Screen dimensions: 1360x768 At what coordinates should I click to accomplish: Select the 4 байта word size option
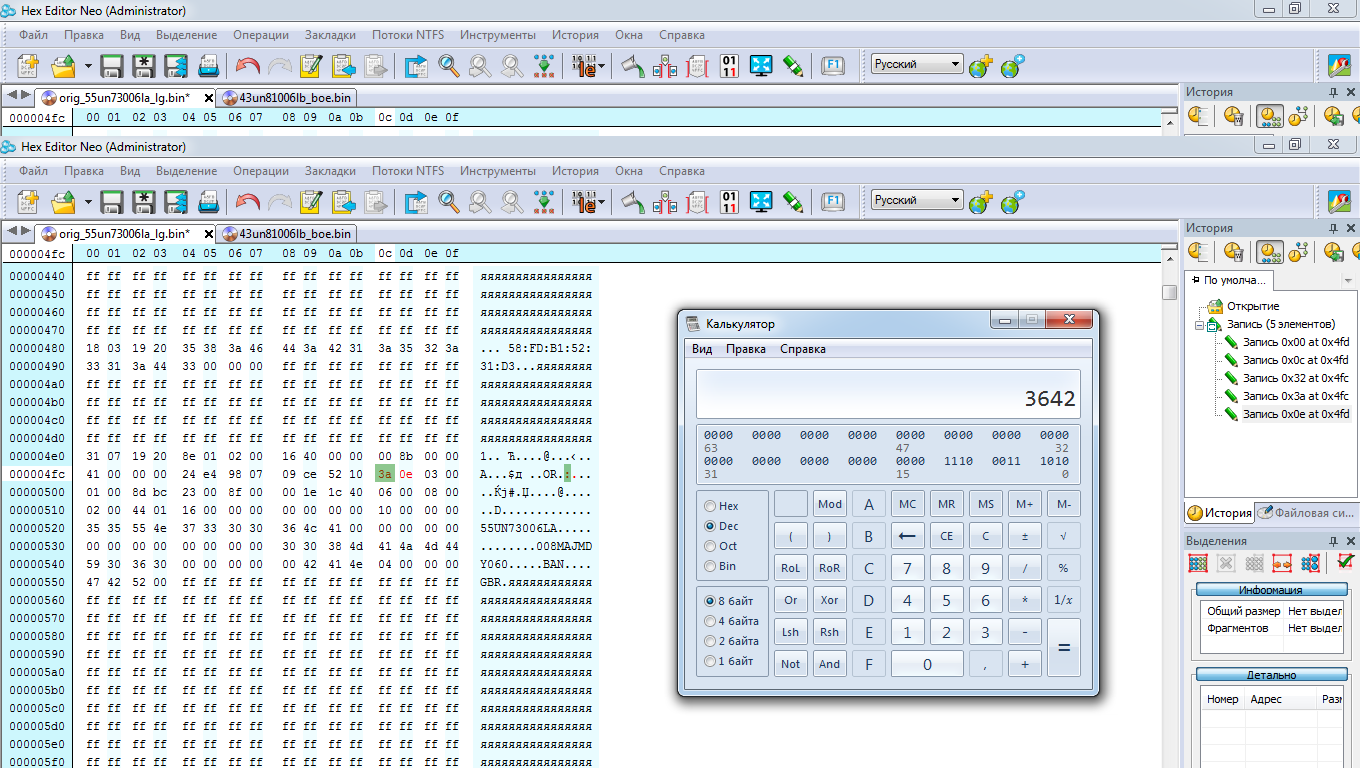(x=711, y=621)
